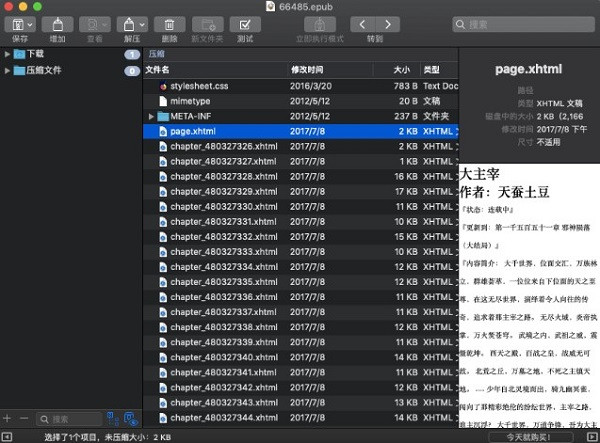Click the Delete trash toolbar icon
600x443 pixels.
pyautogui.click(x=169, y=25)
